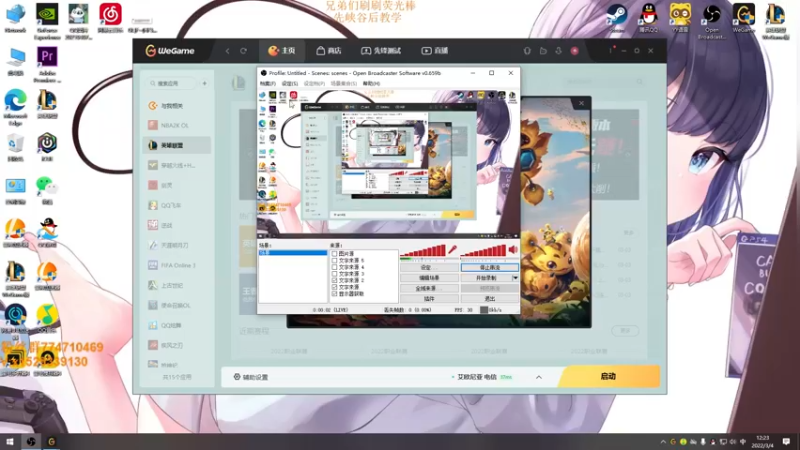Select 天涯明月刀 in WeGame sidebar
Screen dimensions: 800x450
click(177, 245)
